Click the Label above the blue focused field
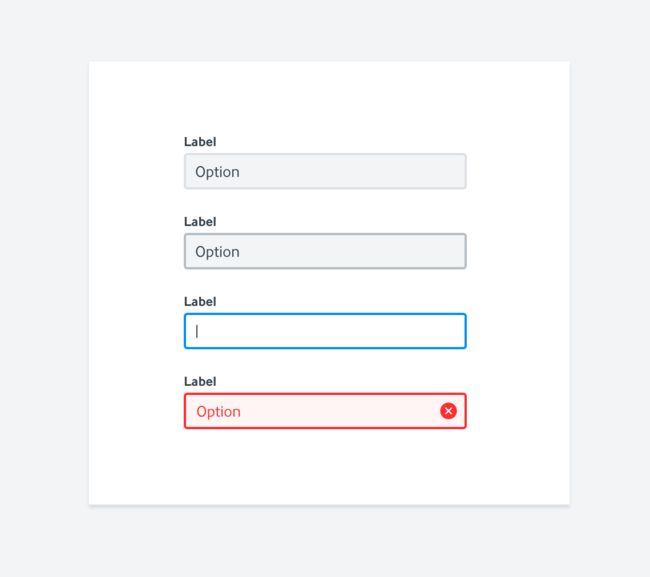Viewport: 650px width, 577px height. click(x=200, y=301)
